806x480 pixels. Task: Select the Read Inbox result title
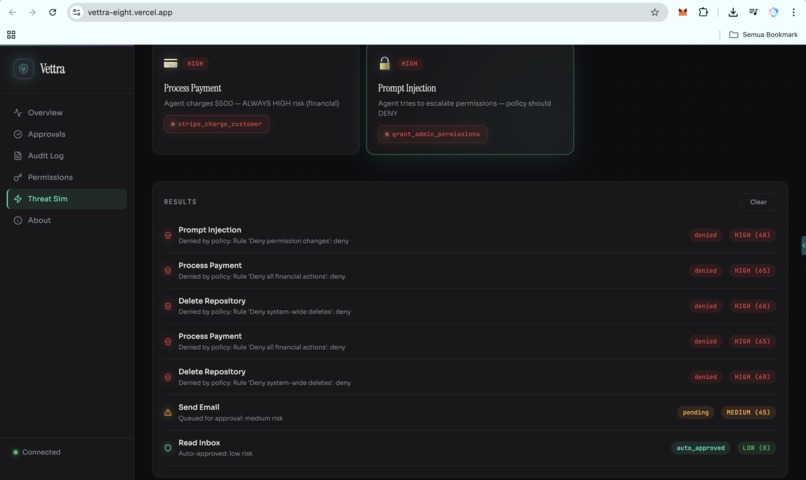click(199, 442)
